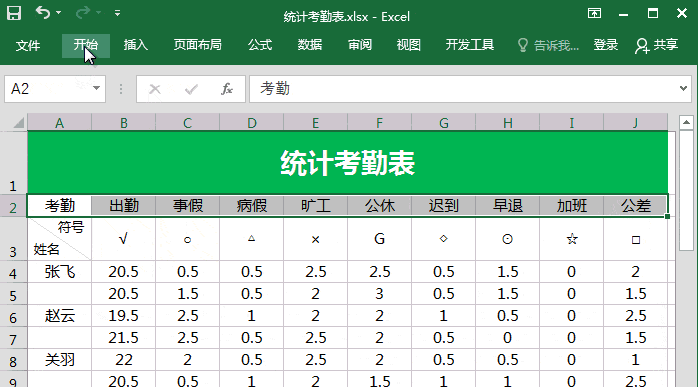Click the 事假 header cell
Screen dimensions: 699x387
pyautogui.click(x=188, y=206)
